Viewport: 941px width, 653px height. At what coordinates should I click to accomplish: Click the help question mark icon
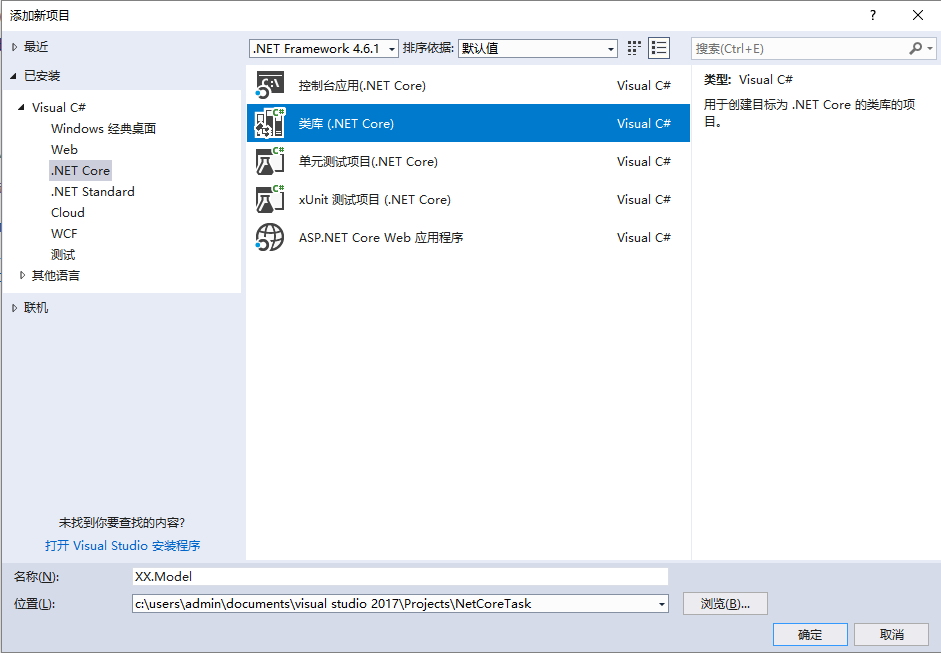(x=873, y=16)
